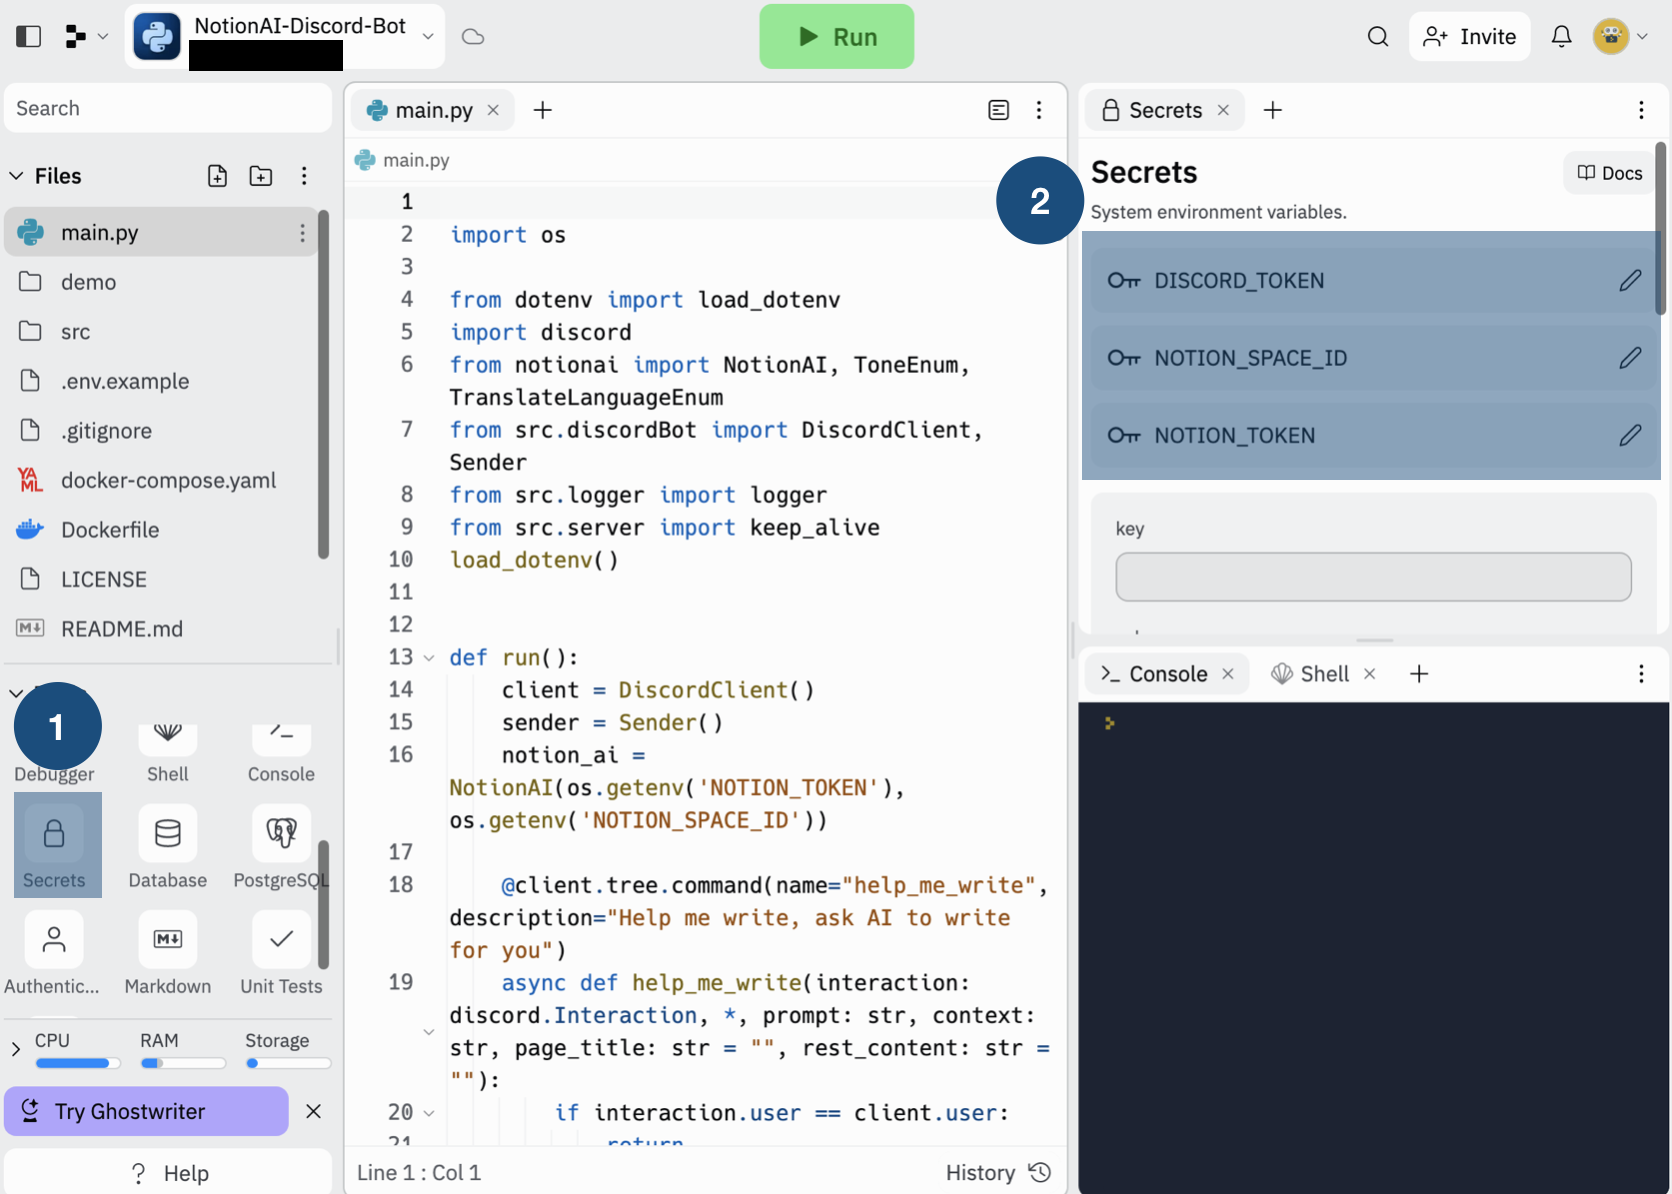The image size is (1672, 1194).
Task: Open console pane more options
Action: tap(1641, 674)
